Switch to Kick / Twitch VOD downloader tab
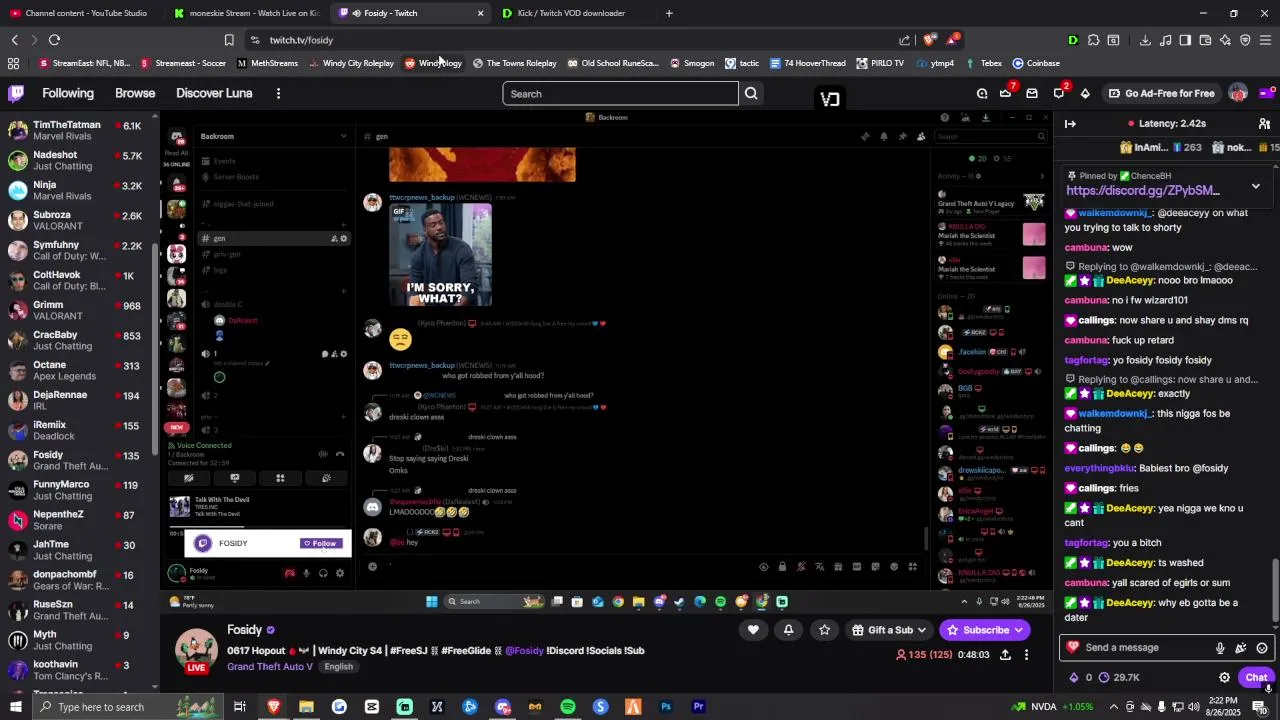 click(572, 13)
